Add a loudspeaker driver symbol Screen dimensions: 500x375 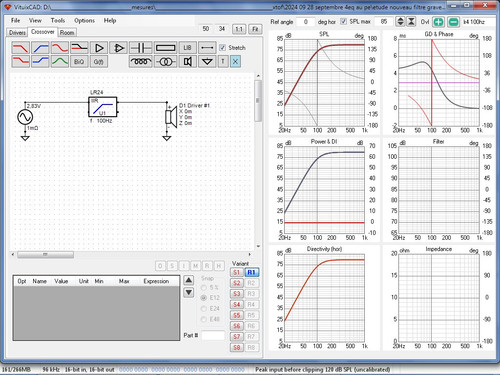pos(187,61)
